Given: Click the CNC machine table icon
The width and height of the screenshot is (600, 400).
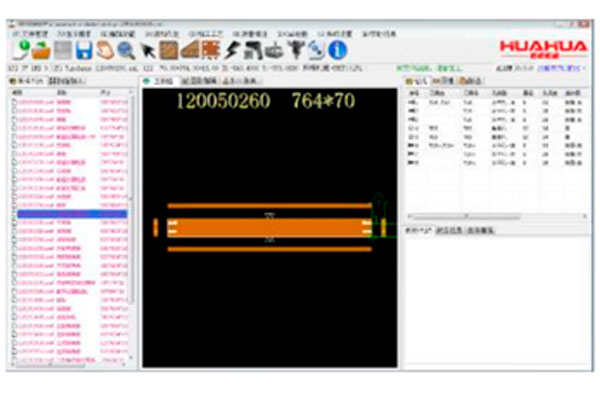Looking at the screenshot, I should click(x=274, y=51).
